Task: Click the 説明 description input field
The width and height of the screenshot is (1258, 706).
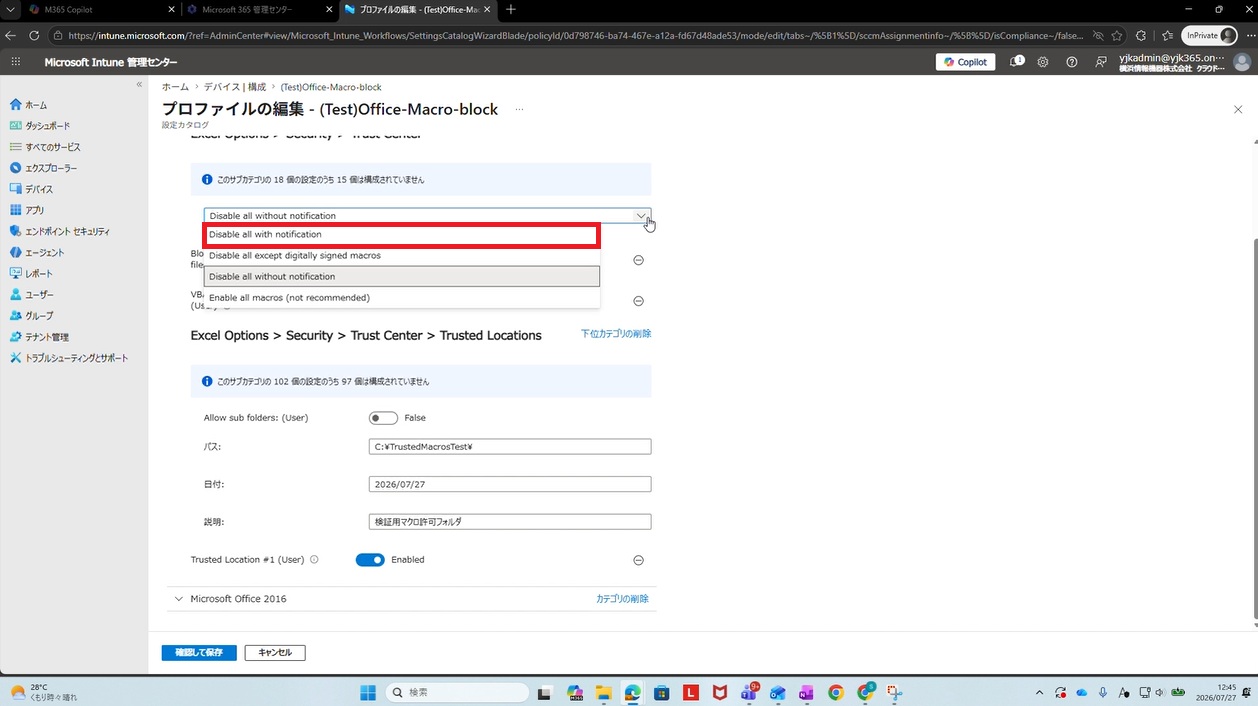Action: click(510, 522)
